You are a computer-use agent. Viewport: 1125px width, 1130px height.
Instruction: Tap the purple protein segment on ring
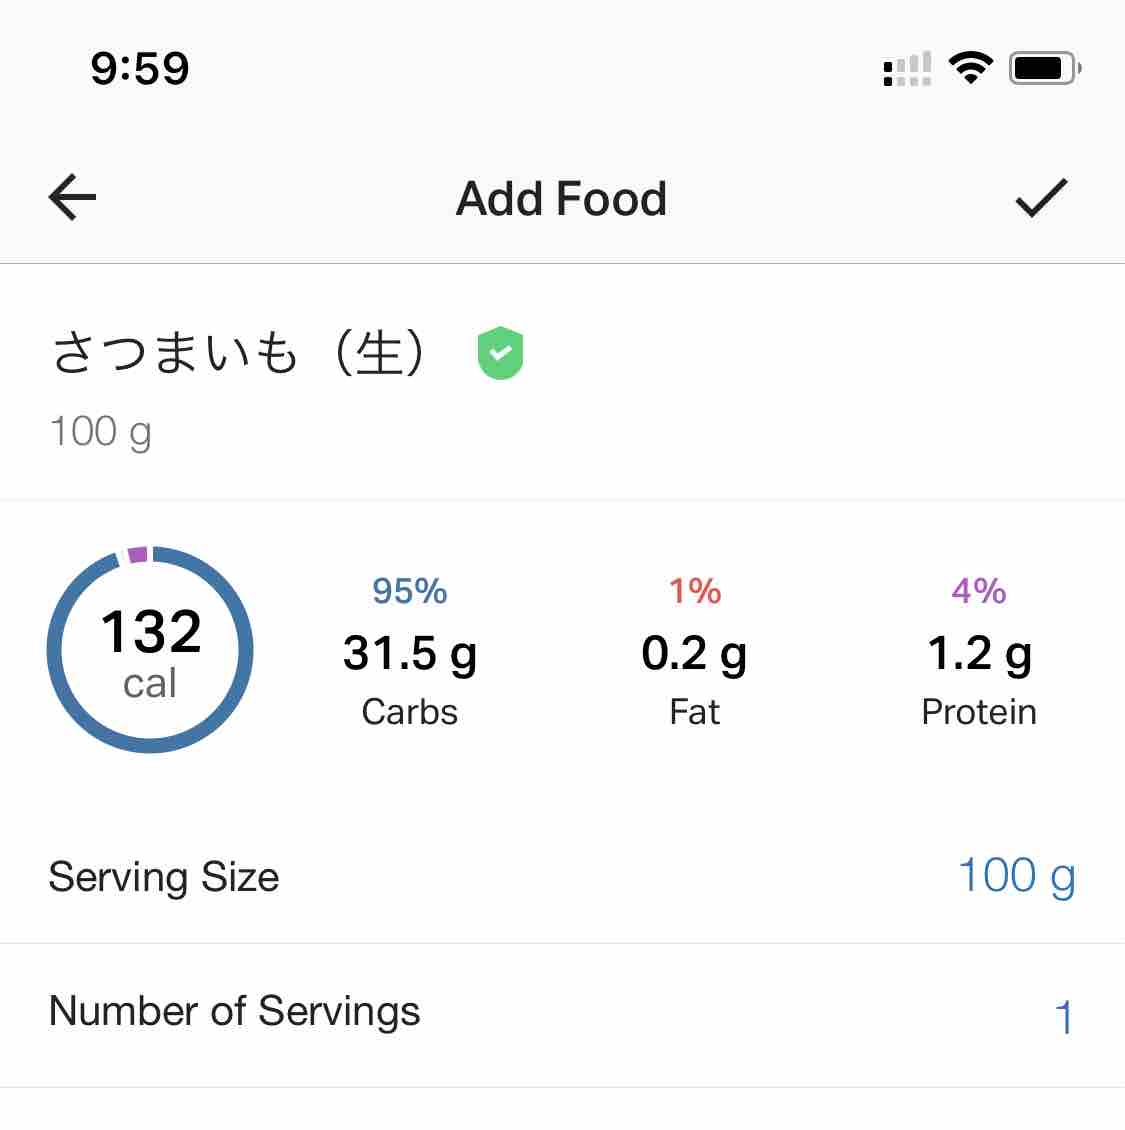click(x=137, y=555)
